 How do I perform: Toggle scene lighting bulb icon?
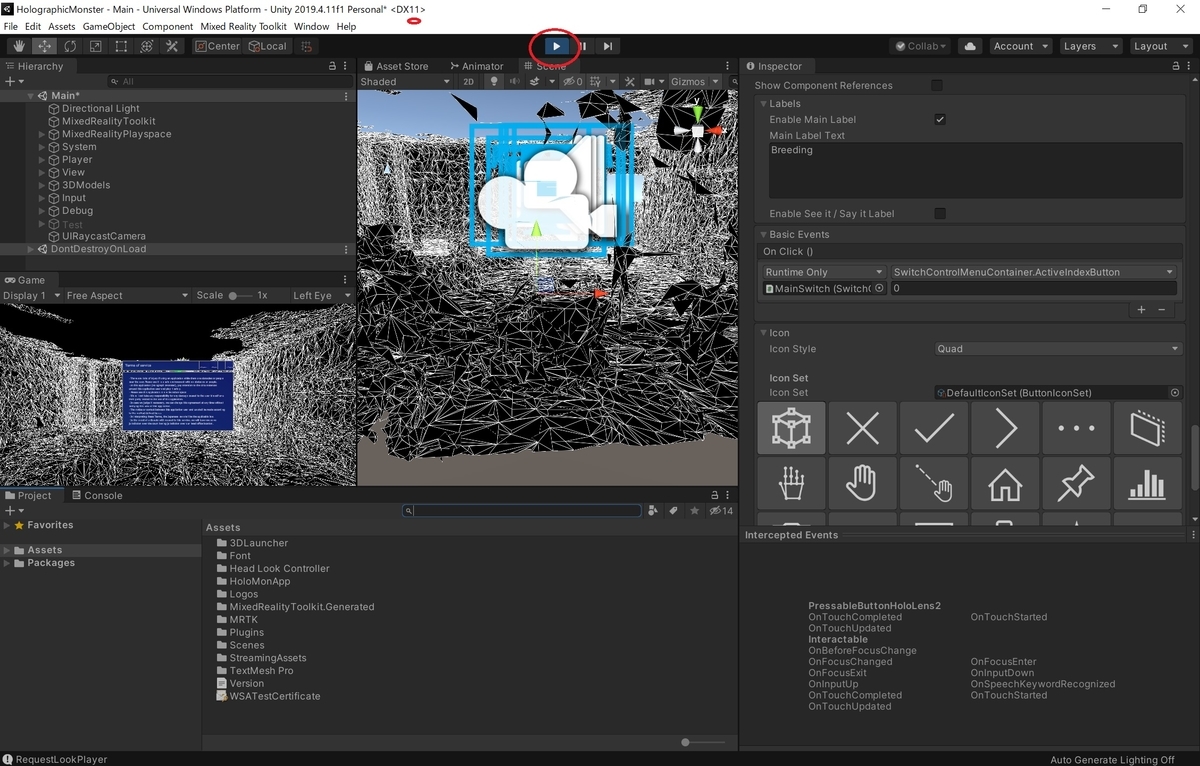[493, 82]
